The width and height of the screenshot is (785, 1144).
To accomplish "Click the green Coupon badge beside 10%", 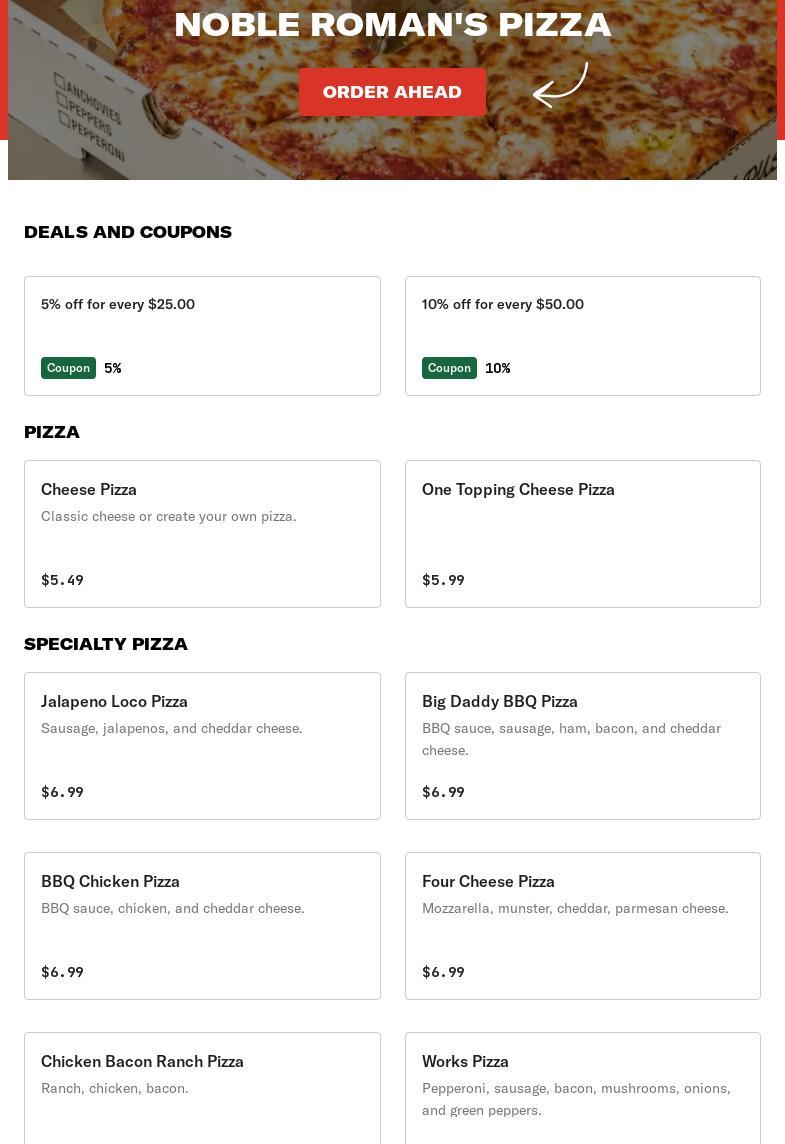I will click(x=449, y=368).
